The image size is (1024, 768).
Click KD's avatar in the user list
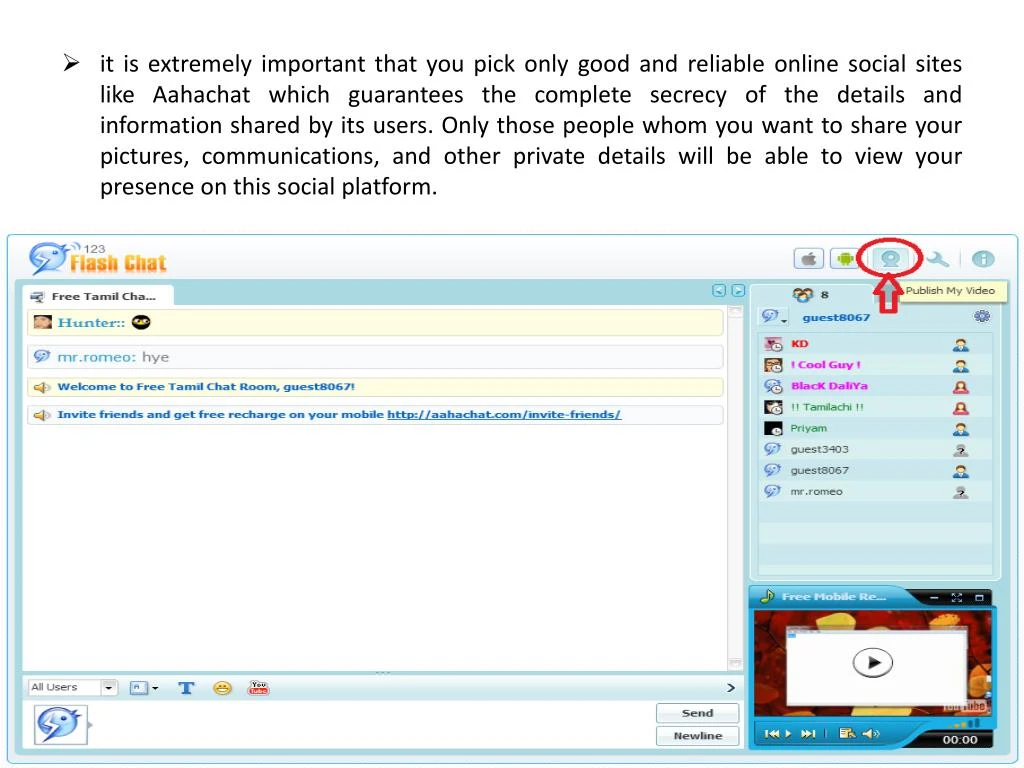point(773,344)
